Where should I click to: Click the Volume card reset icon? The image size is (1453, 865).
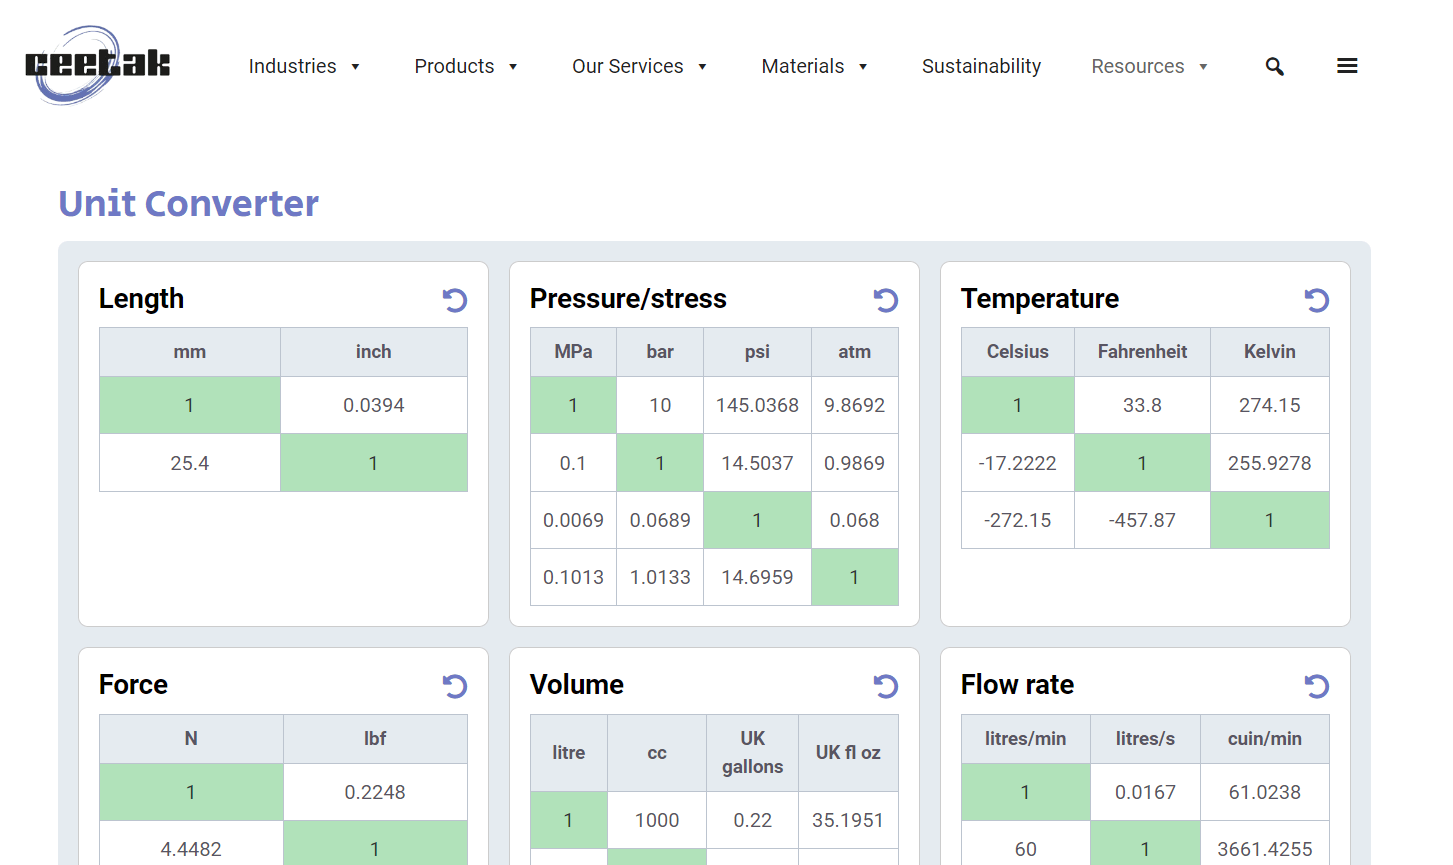click(x=886, y=686)
